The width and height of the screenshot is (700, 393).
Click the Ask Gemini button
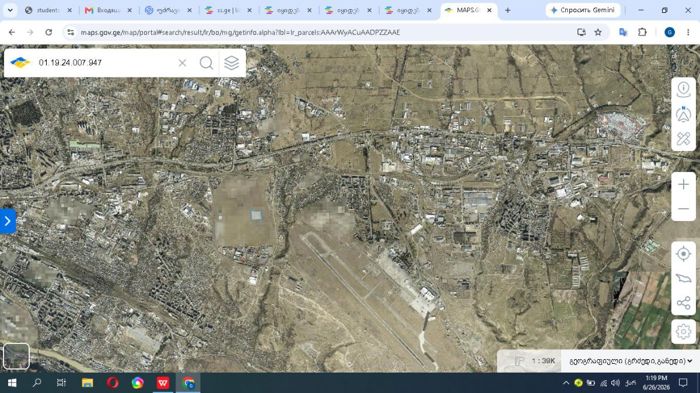[583, 10]
